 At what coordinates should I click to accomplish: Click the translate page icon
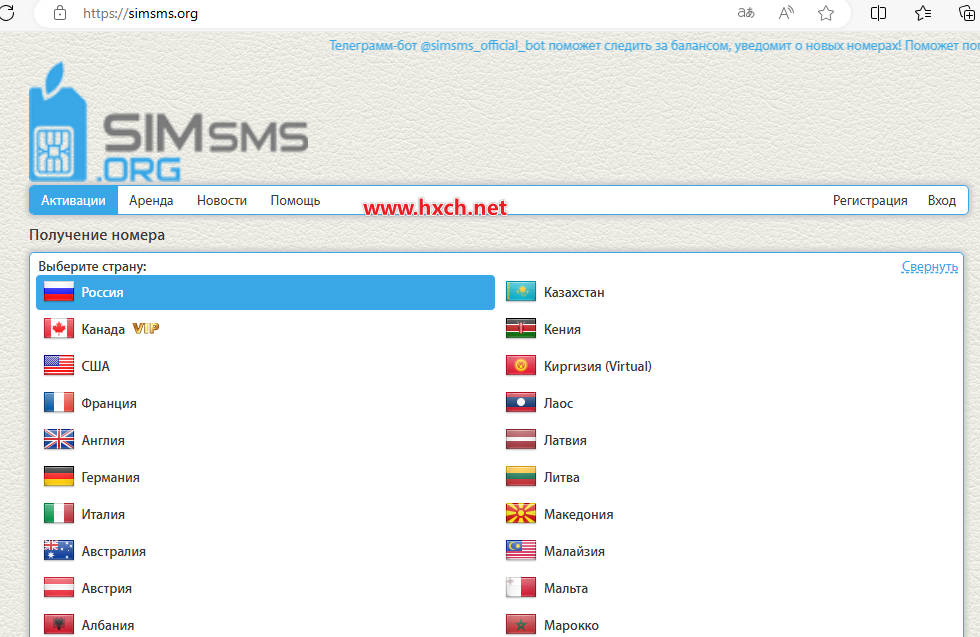pos(746,13)
